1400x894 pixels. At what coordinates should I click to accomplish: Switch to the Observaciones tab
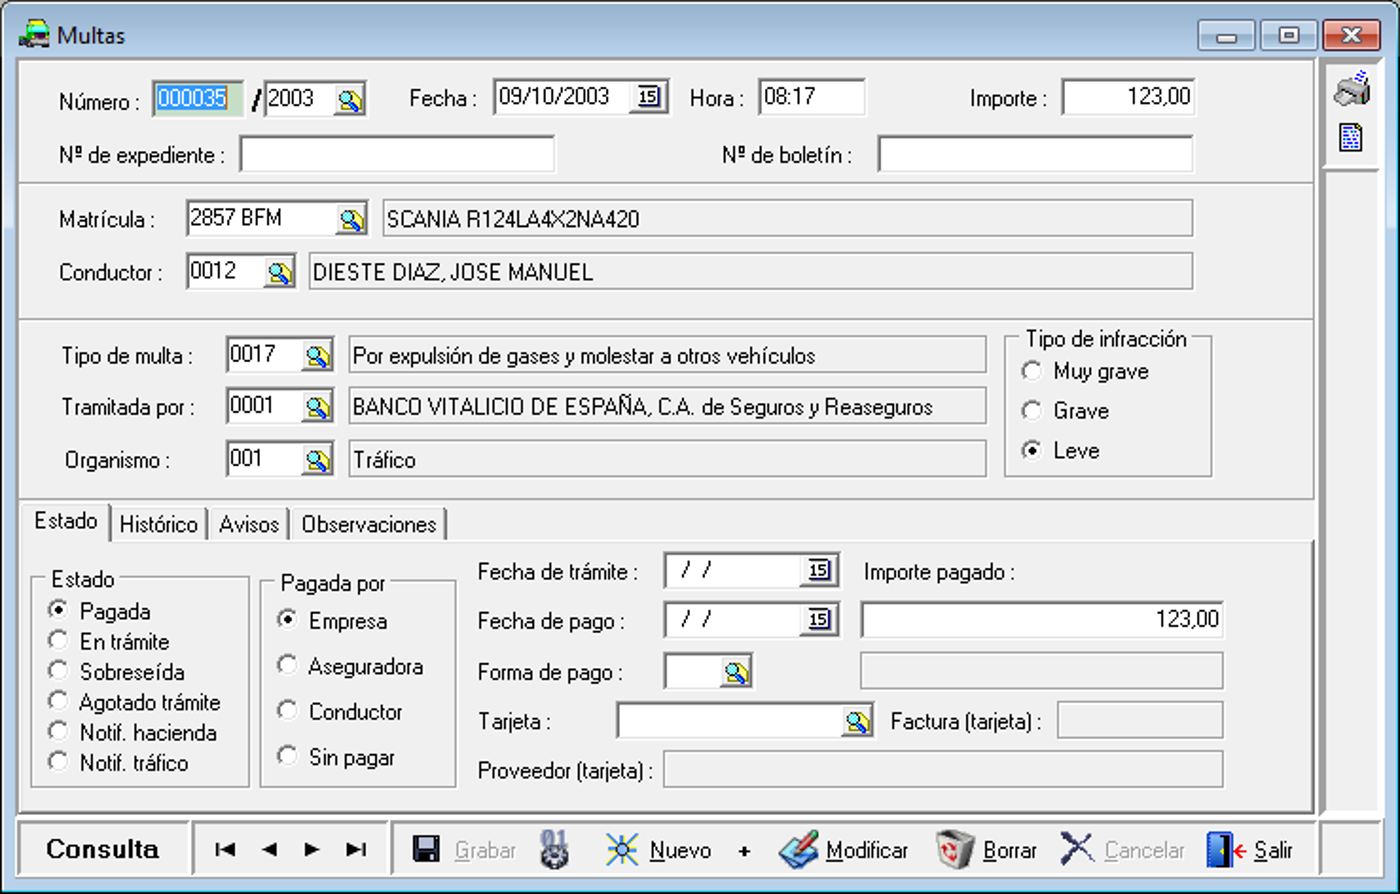pyautogui.click(x=368, y=524)
